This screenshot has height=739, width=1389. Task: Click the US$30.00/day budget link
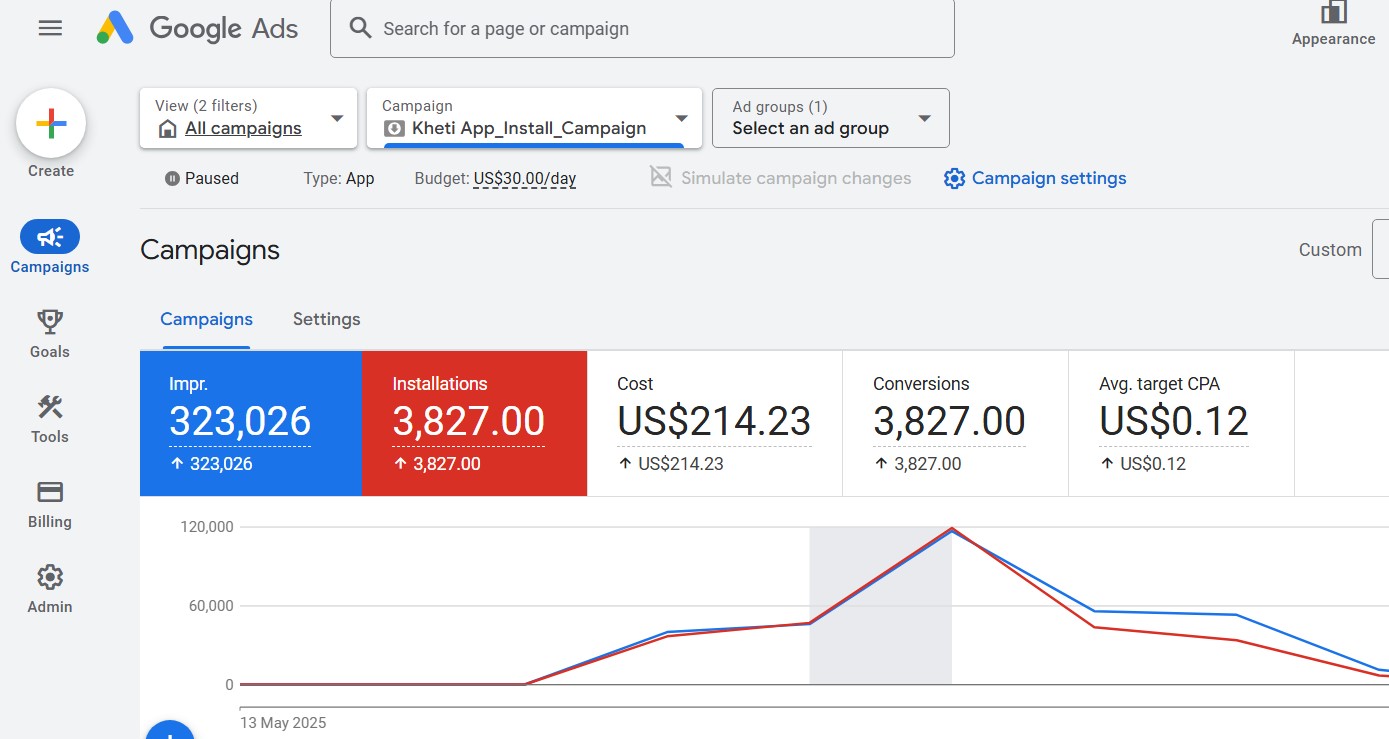(524, 179)
